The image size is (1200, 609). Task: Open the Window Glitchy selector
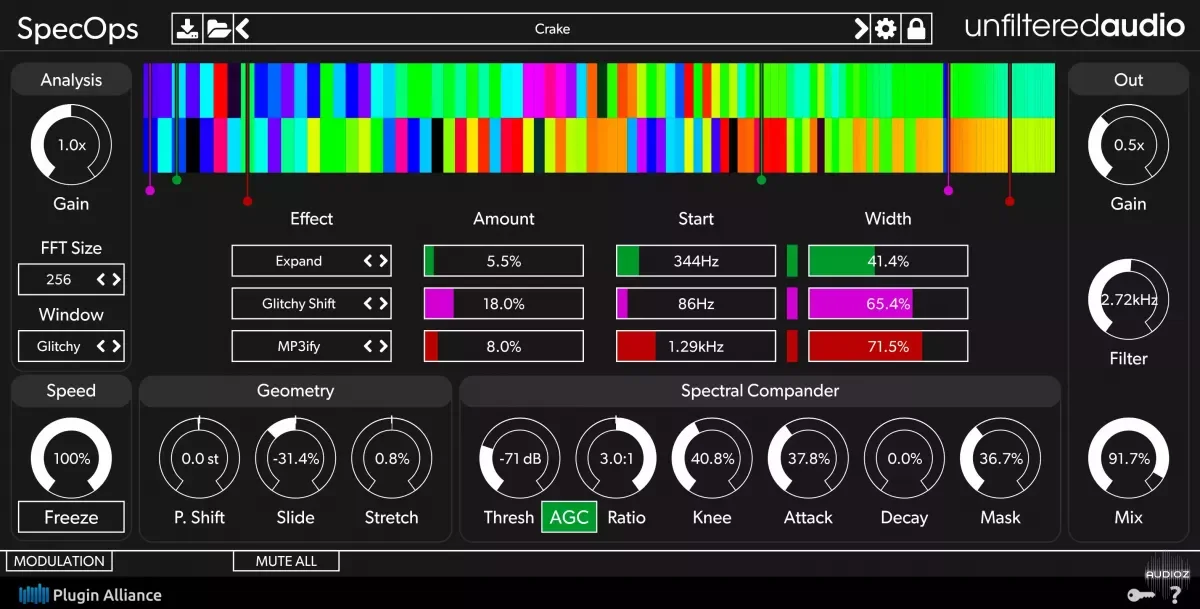pos(71,346)
